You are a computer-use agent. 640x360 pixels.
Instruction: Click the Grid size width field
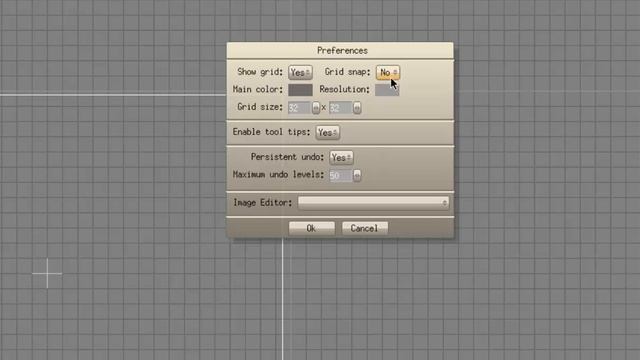[x=300, y=108]
